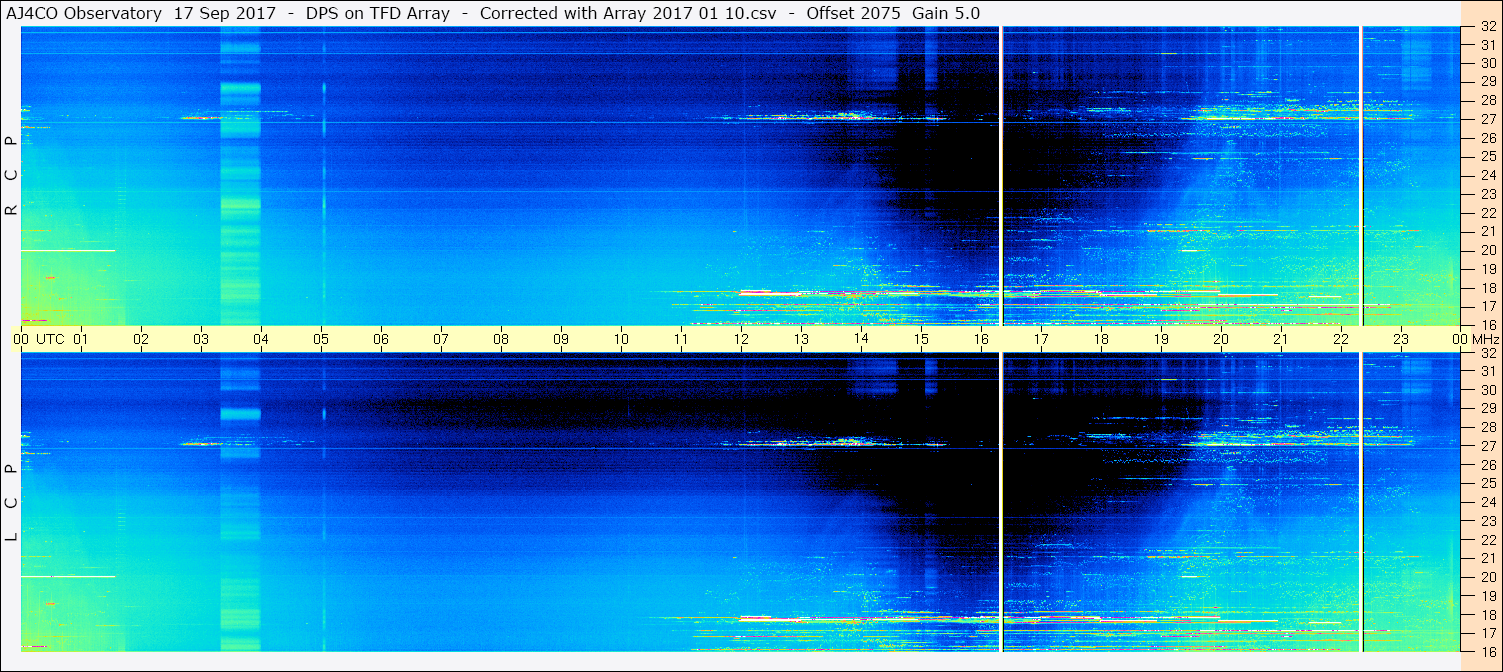Click hour '22' on the time axis
The height and width of the screenshot is (672, 1503).
[1341, 339]
